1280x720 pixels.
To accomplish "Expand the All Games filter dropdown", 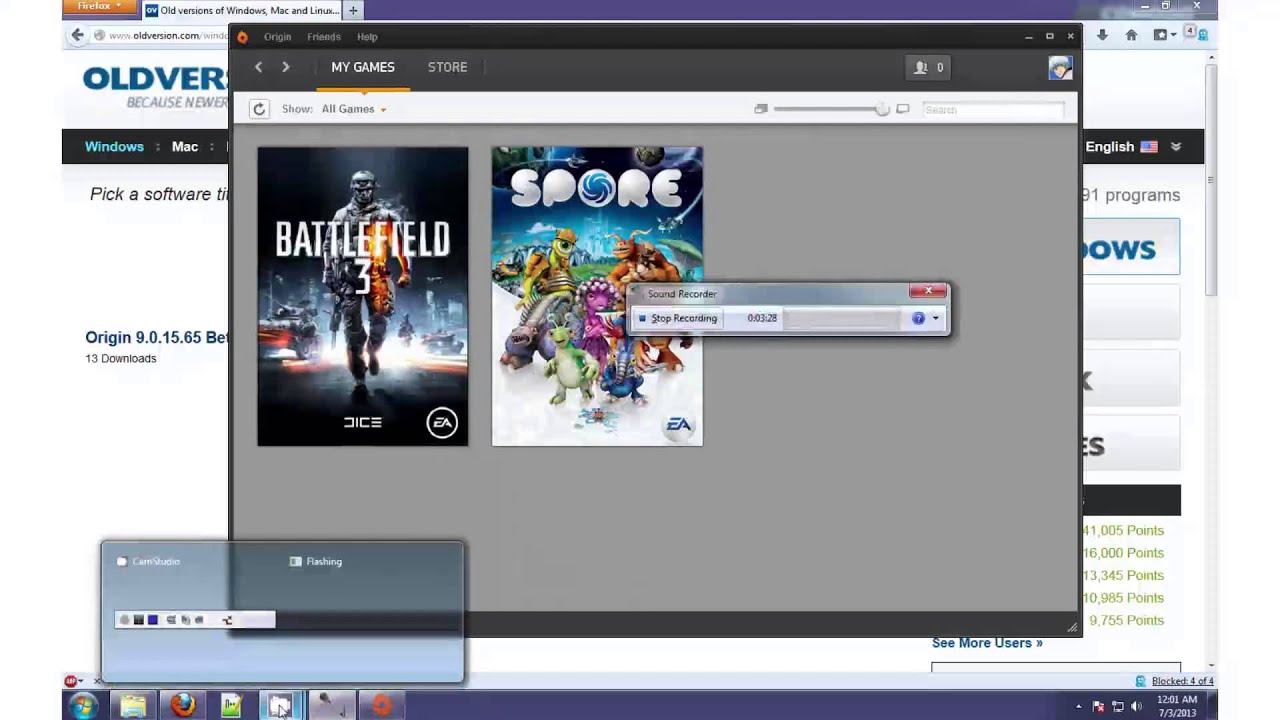I will pyautogui.click(x=353, y=109).
